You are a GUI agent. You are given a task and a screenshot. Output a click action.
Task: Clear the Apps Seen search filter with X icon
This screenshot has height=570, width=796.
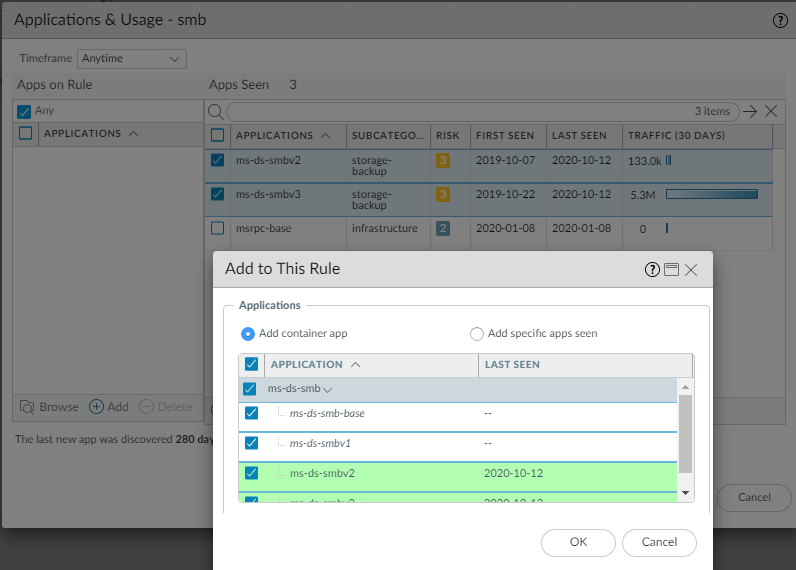[x=771, y=111]
